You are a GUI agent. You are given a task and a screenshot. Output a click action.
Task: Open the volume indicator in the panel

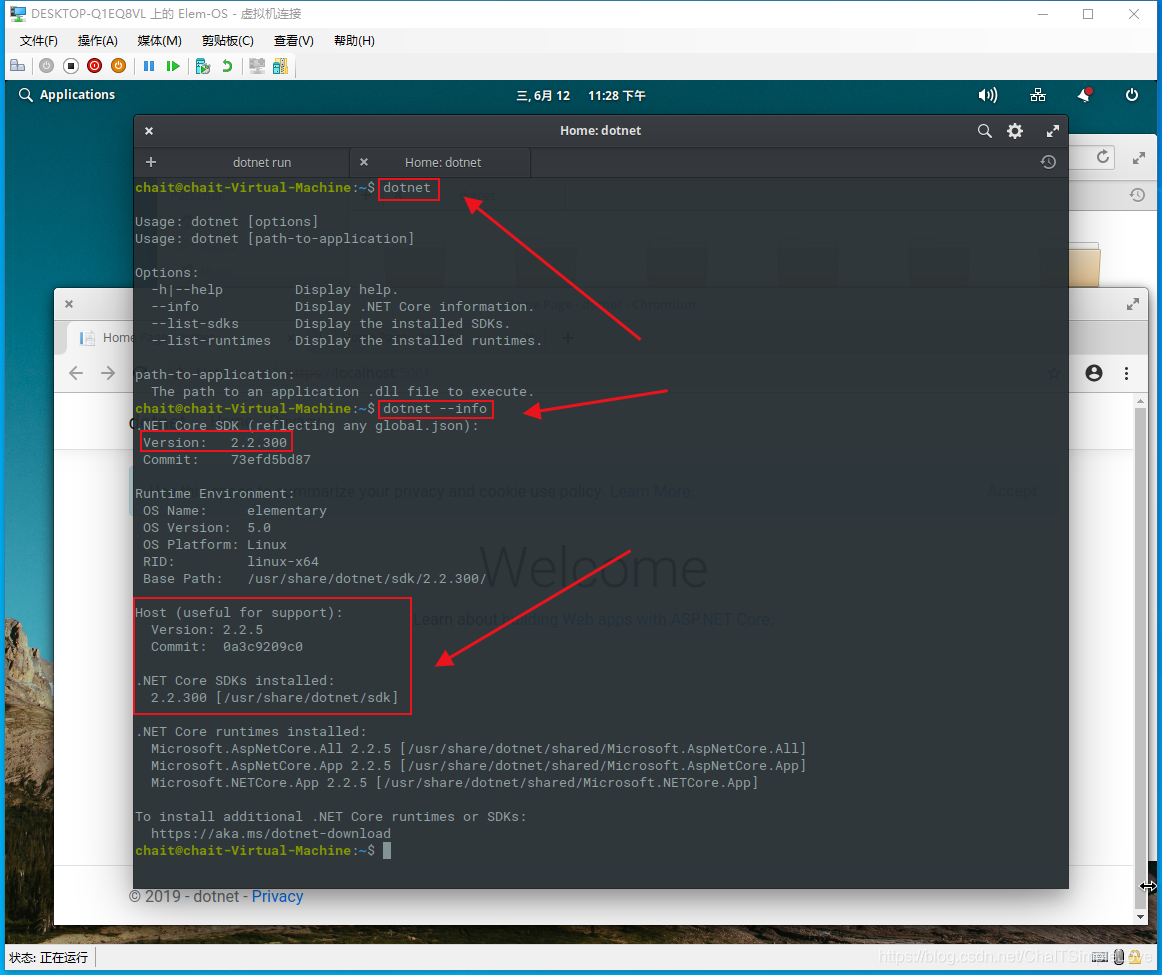(x=988, y=95)
